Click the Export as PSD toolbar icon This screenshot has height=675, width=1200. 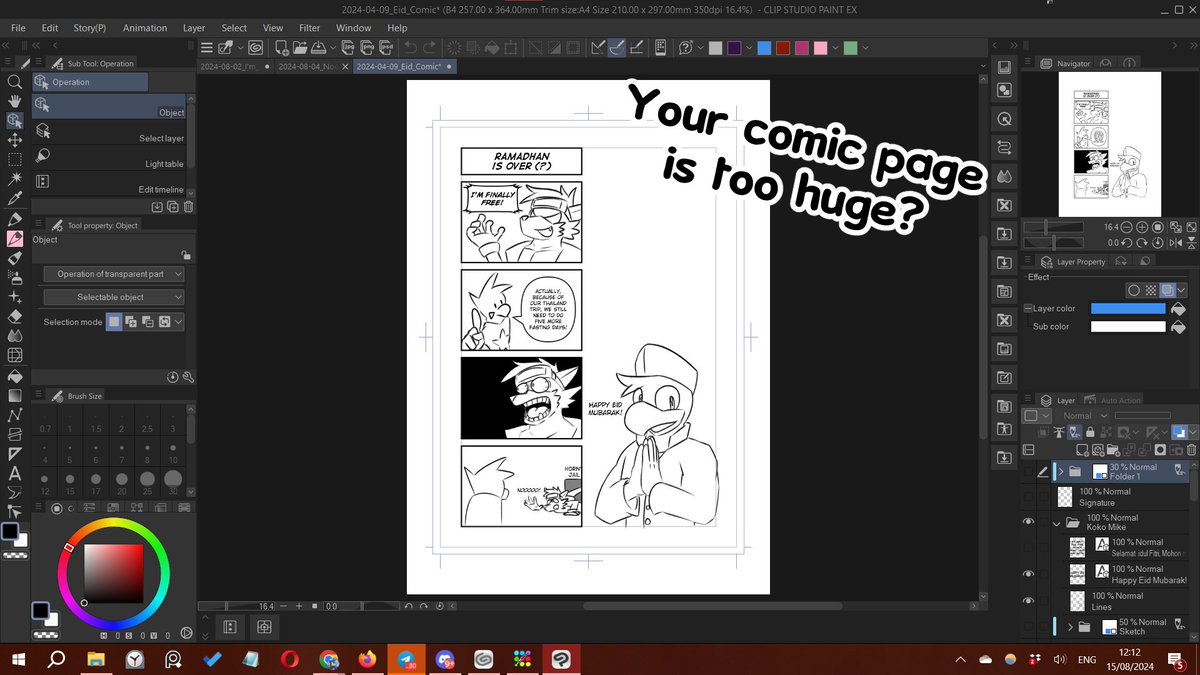[385, 47]
